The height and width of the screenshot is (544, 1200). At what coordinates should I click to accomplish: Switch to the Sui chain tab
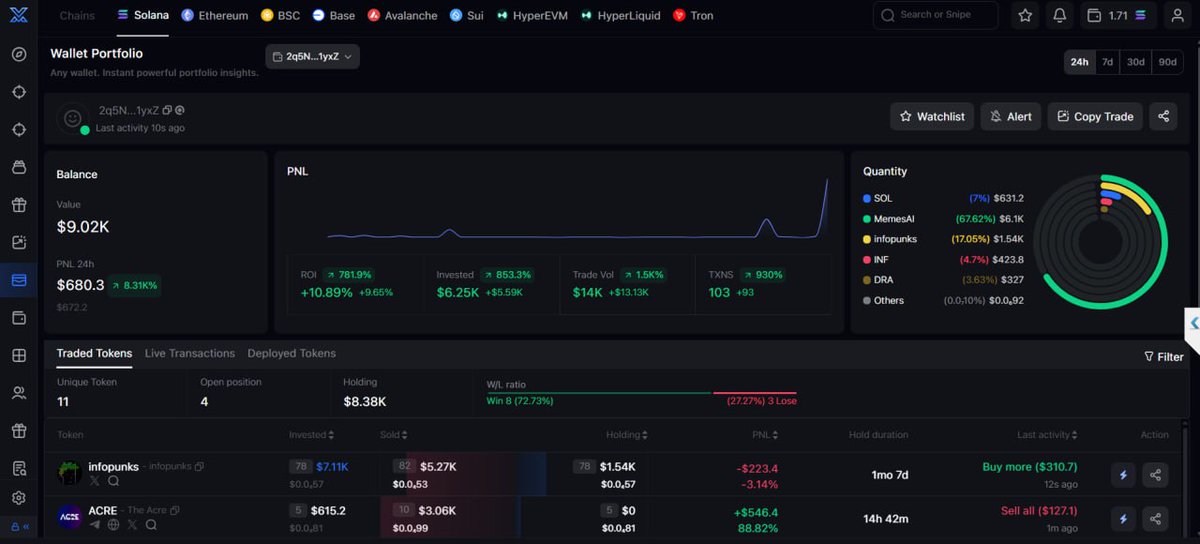pyautogui.click(x=466, y=16)
